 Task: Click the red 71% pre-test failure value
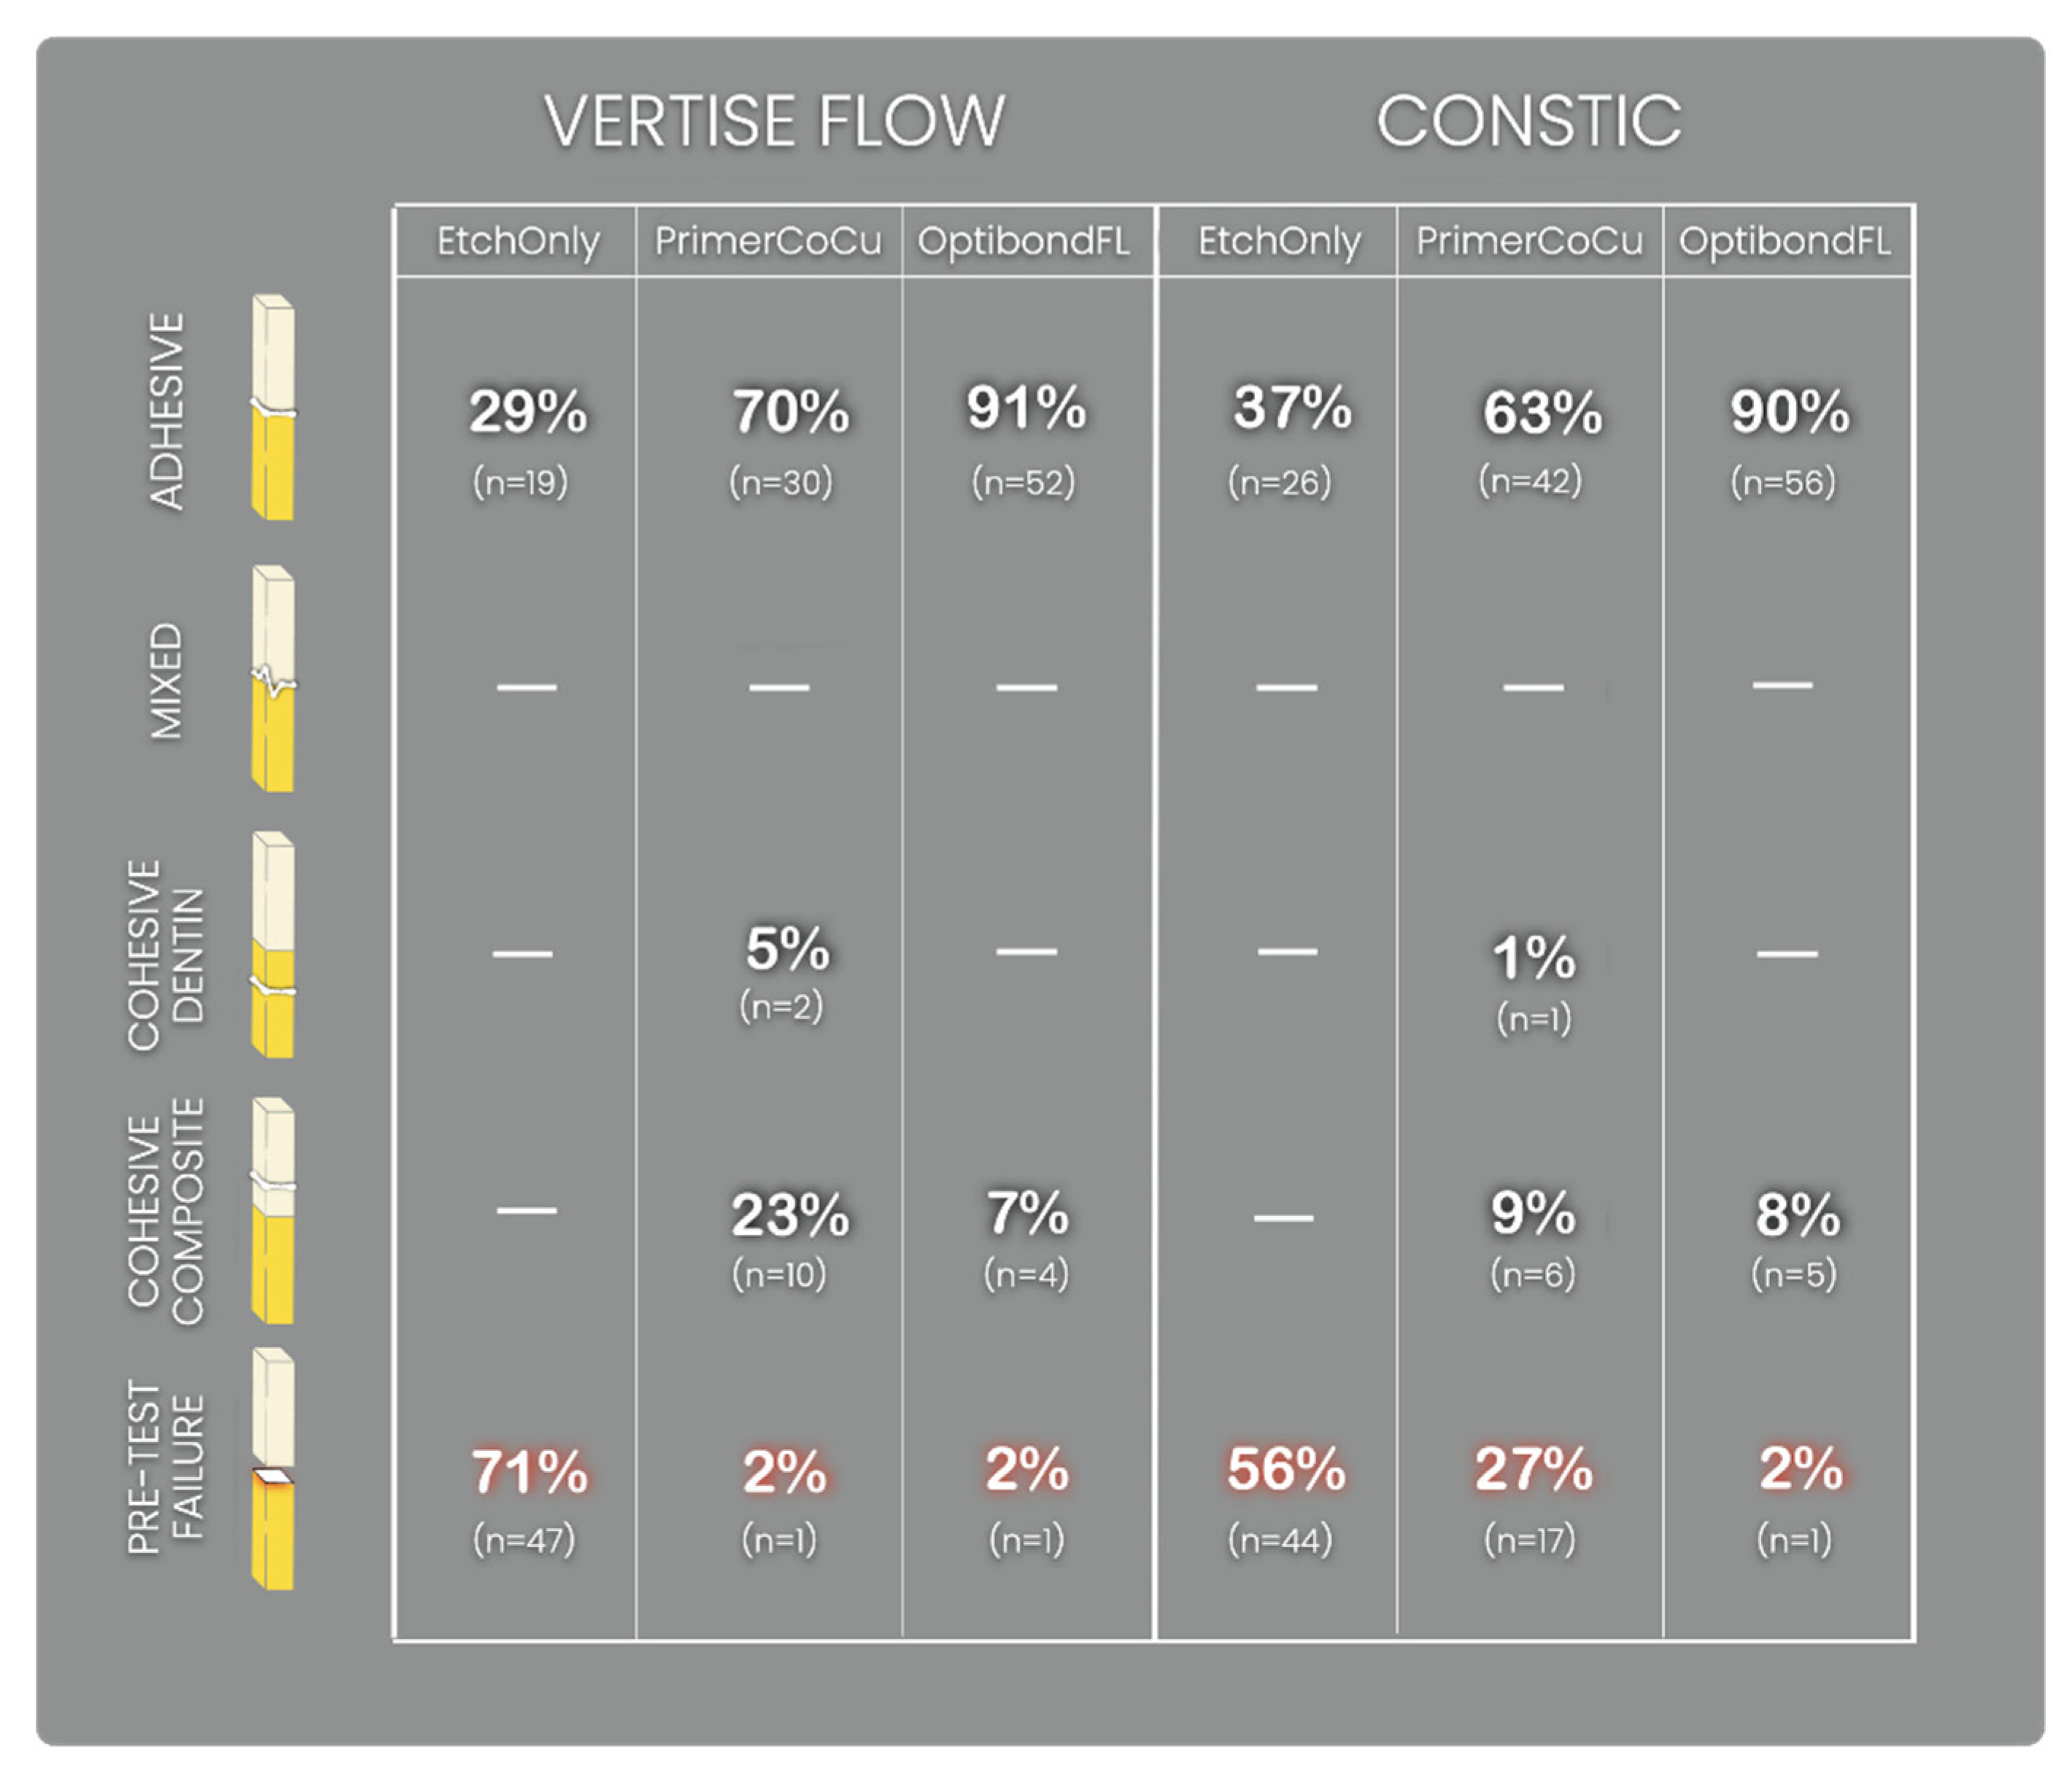point(529,1472)
